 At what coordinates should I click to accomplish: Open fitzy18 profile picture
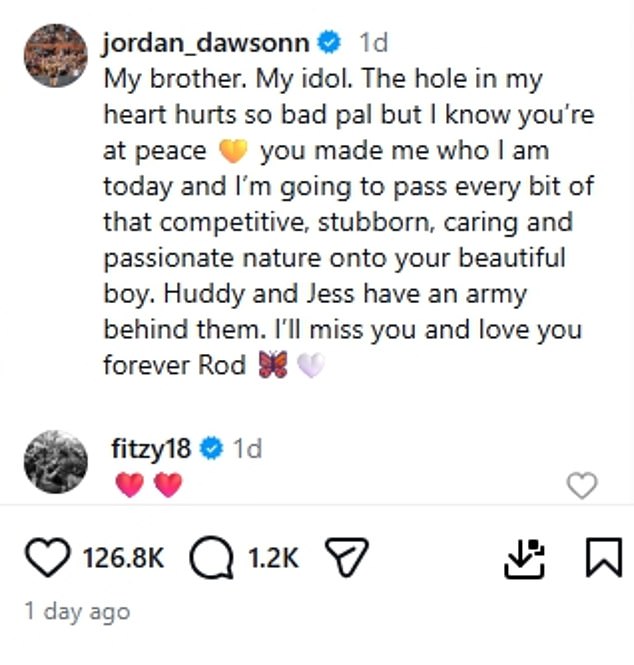coord(56,462)
